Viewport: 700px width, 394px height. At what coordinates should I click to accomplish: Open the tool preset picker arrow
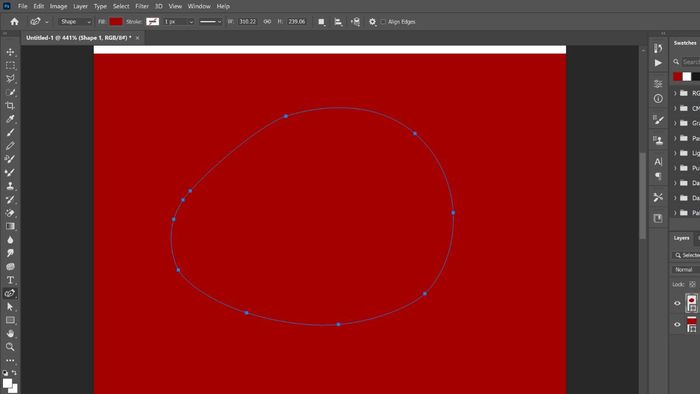coord(46,22)
